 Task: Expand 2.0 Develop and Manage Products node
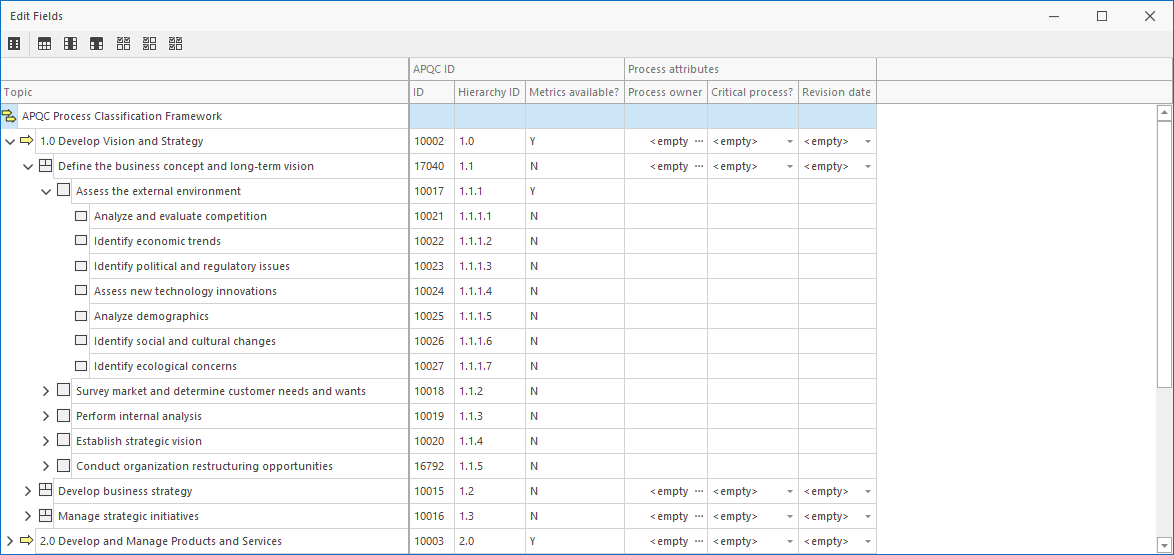[10, 541]
